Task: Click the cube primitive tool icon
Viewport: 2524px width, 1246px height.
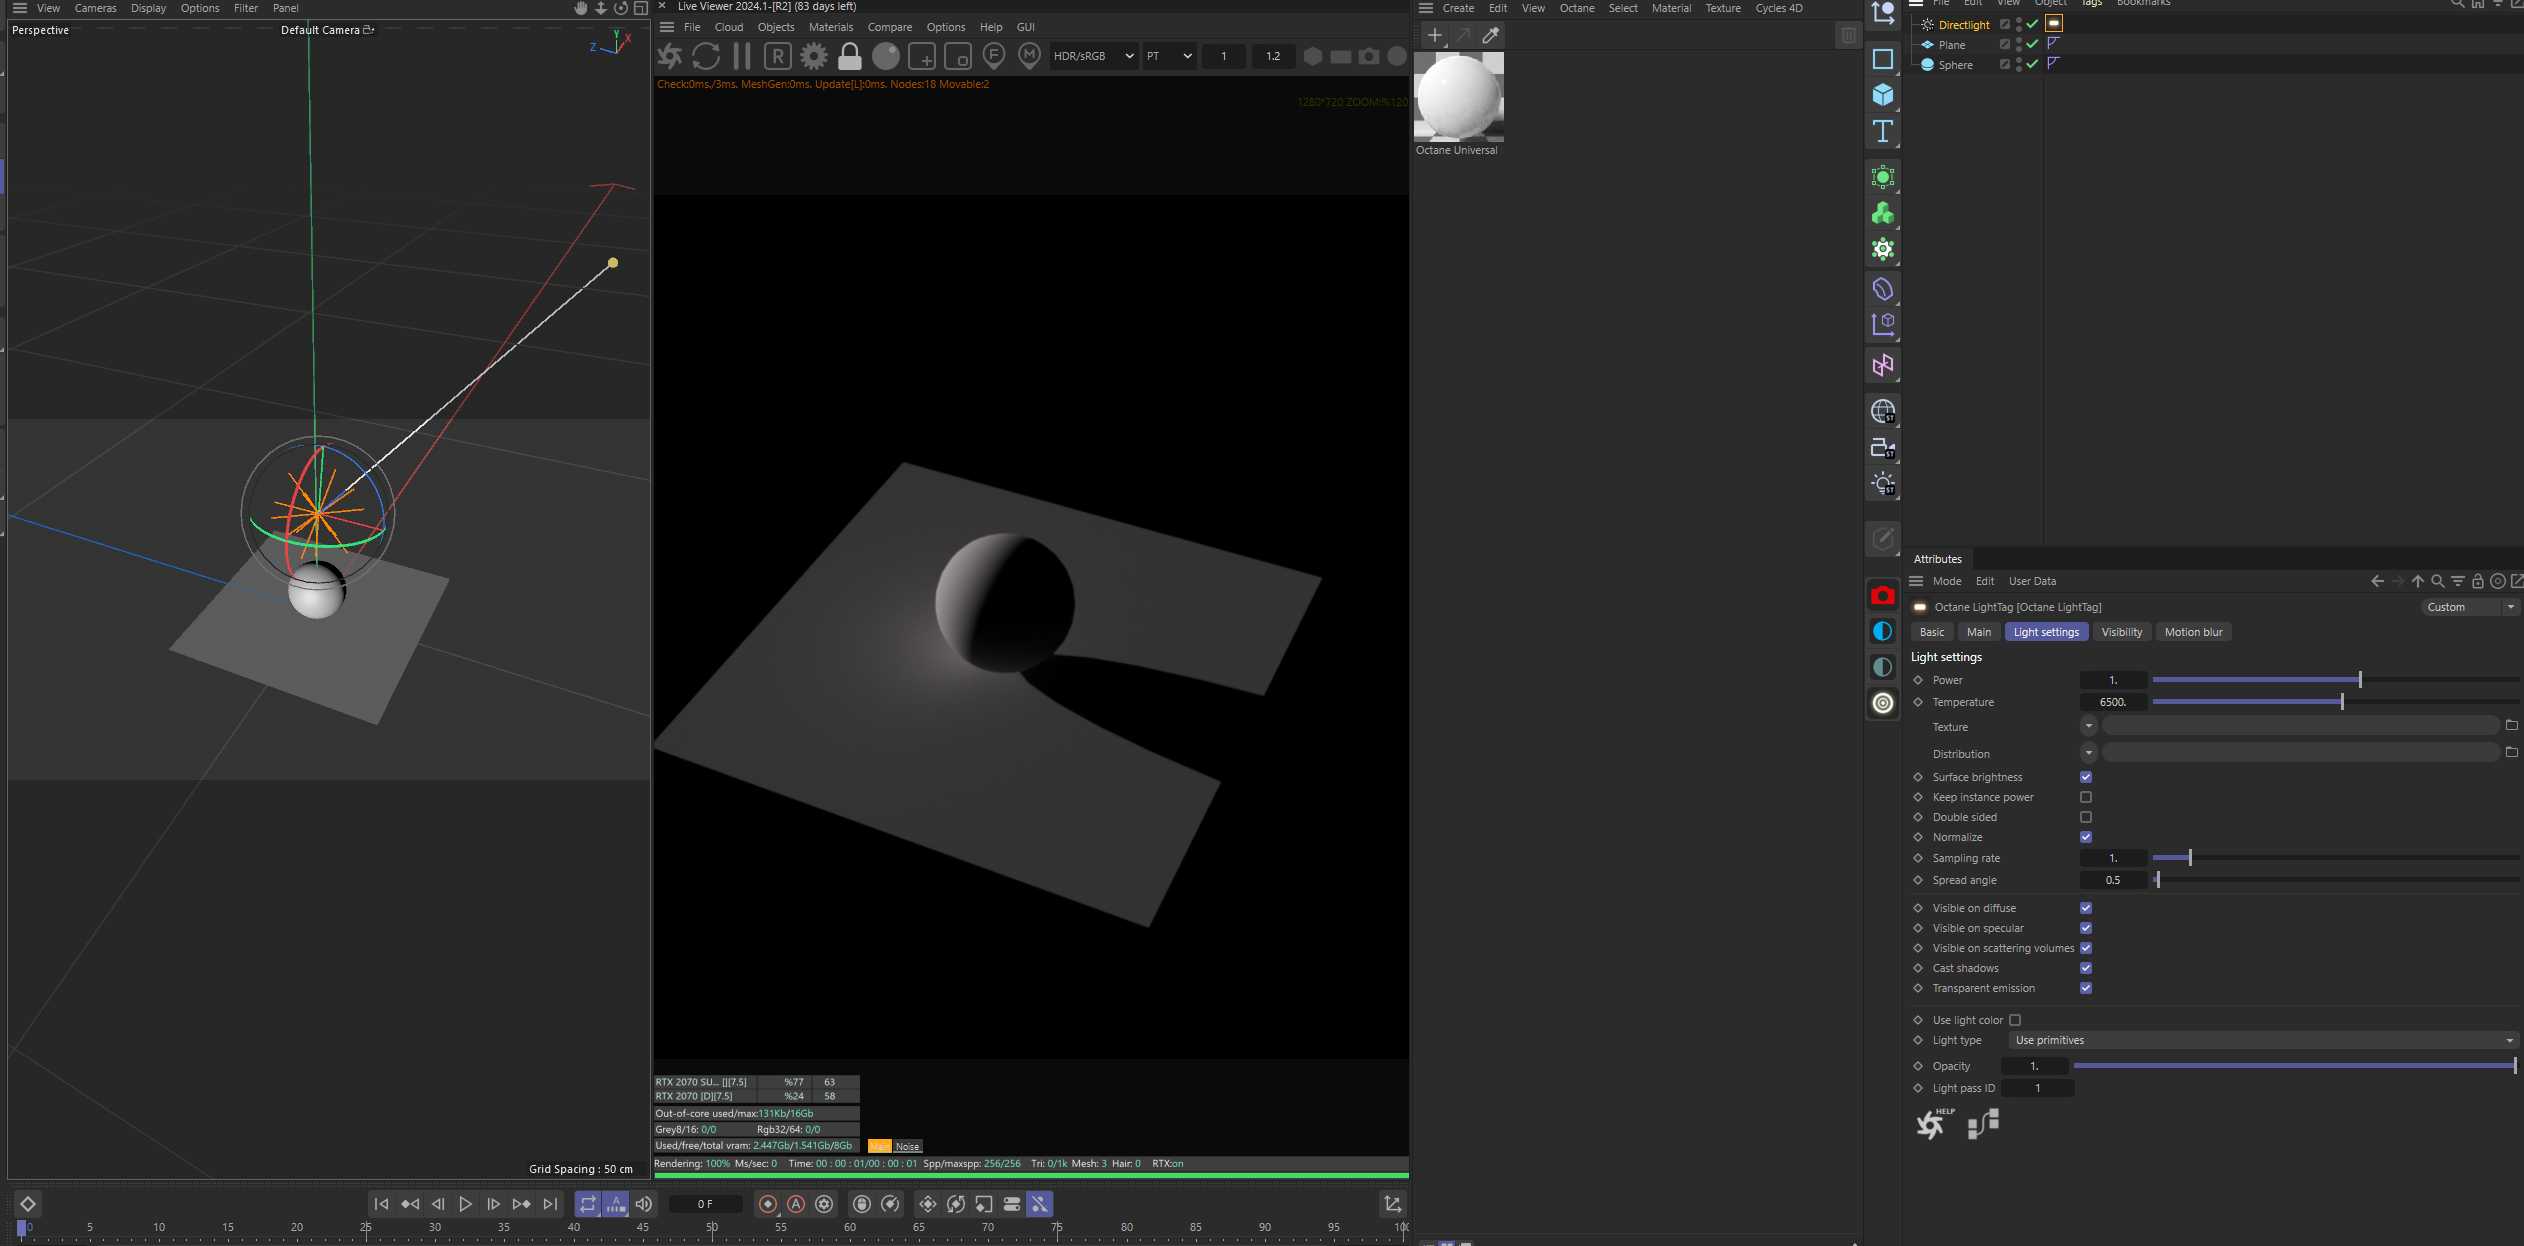Action: click(1882, 94)
